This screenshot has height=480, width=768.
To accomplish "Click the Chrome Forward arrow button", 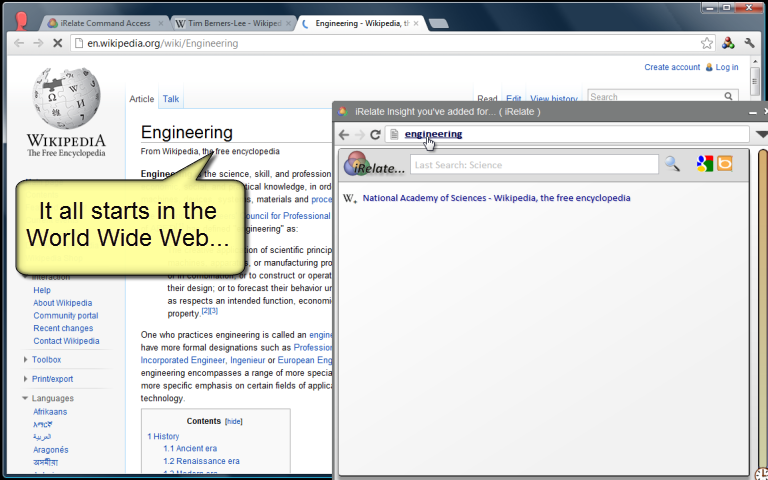I will pyautogui.click(x=38, y=43).
